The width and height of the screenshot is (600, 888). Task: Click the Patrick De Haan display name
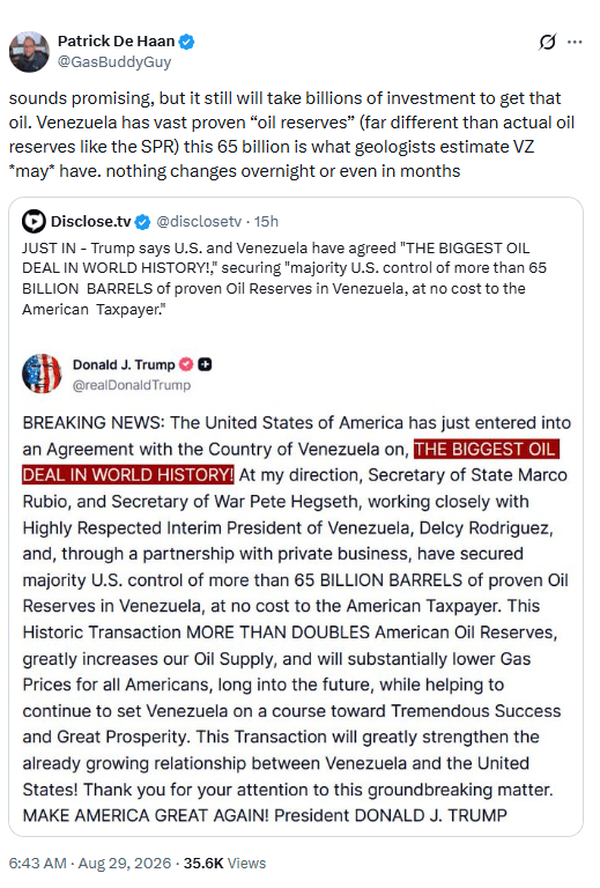tap(116, 41)
